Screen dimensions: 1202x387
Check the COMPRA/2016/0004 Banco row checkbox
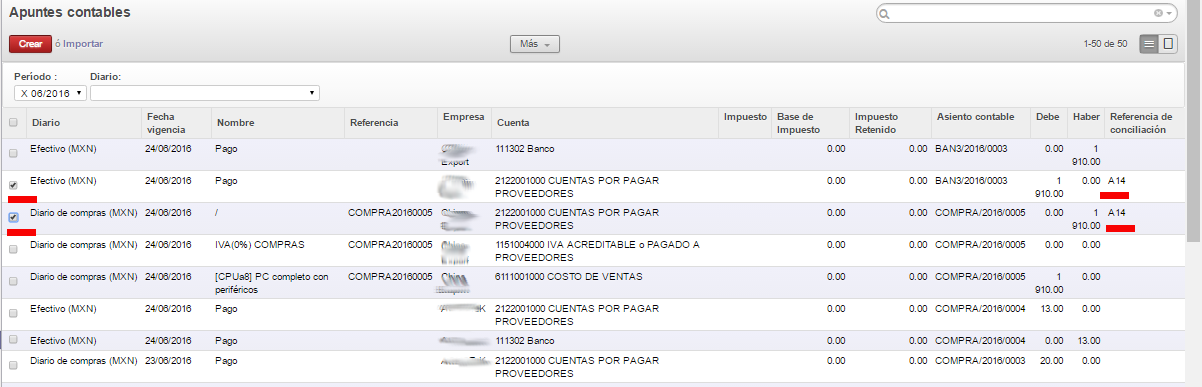click(x=13, y=340)
